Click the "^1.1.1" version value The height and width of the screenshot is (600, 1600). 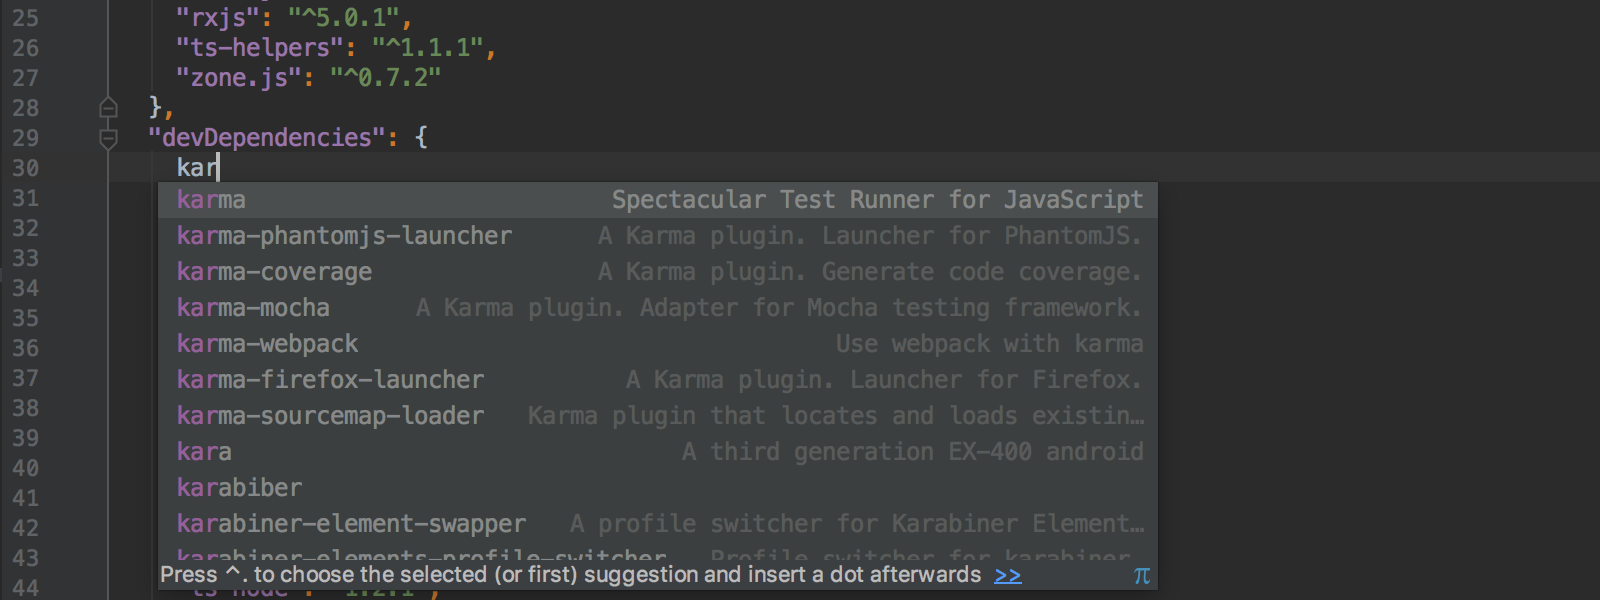pyautogui.click(x=427, y=48)
